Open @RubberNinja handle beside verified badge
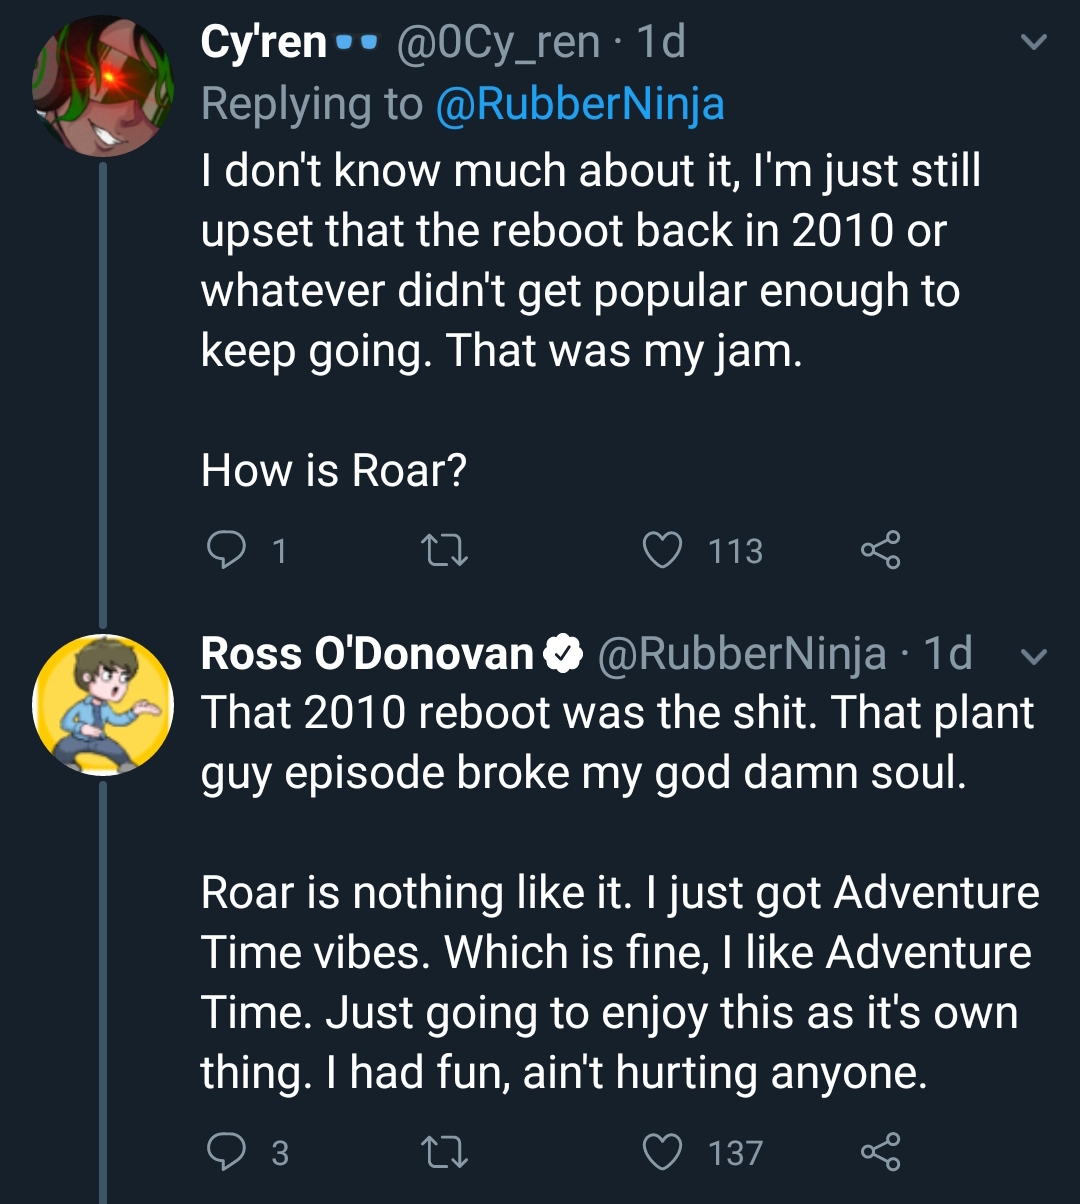1080x1204 pixels. 742,654
